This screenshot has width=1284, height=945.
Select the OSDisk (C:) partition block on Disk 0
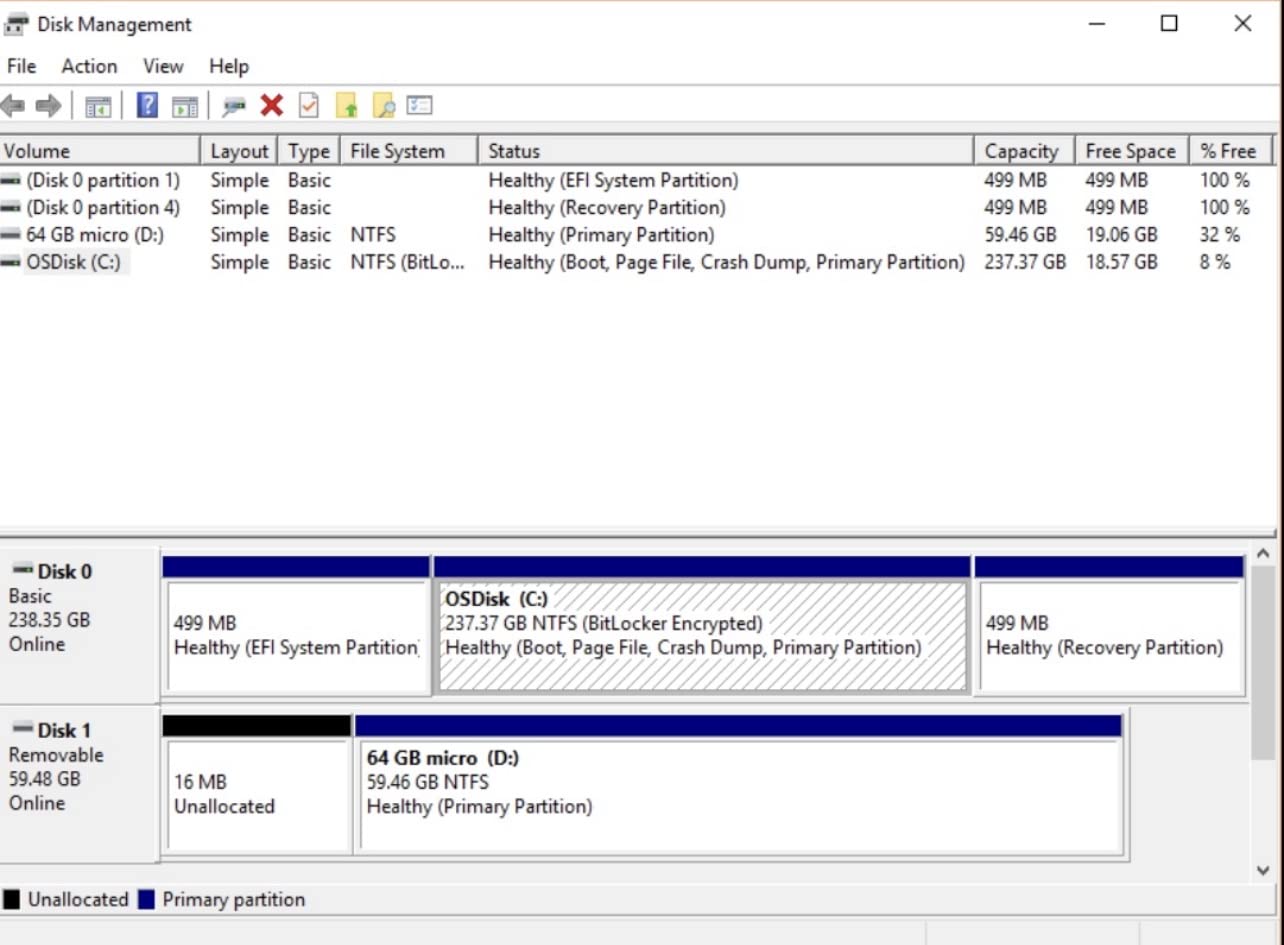coord(702,626)
